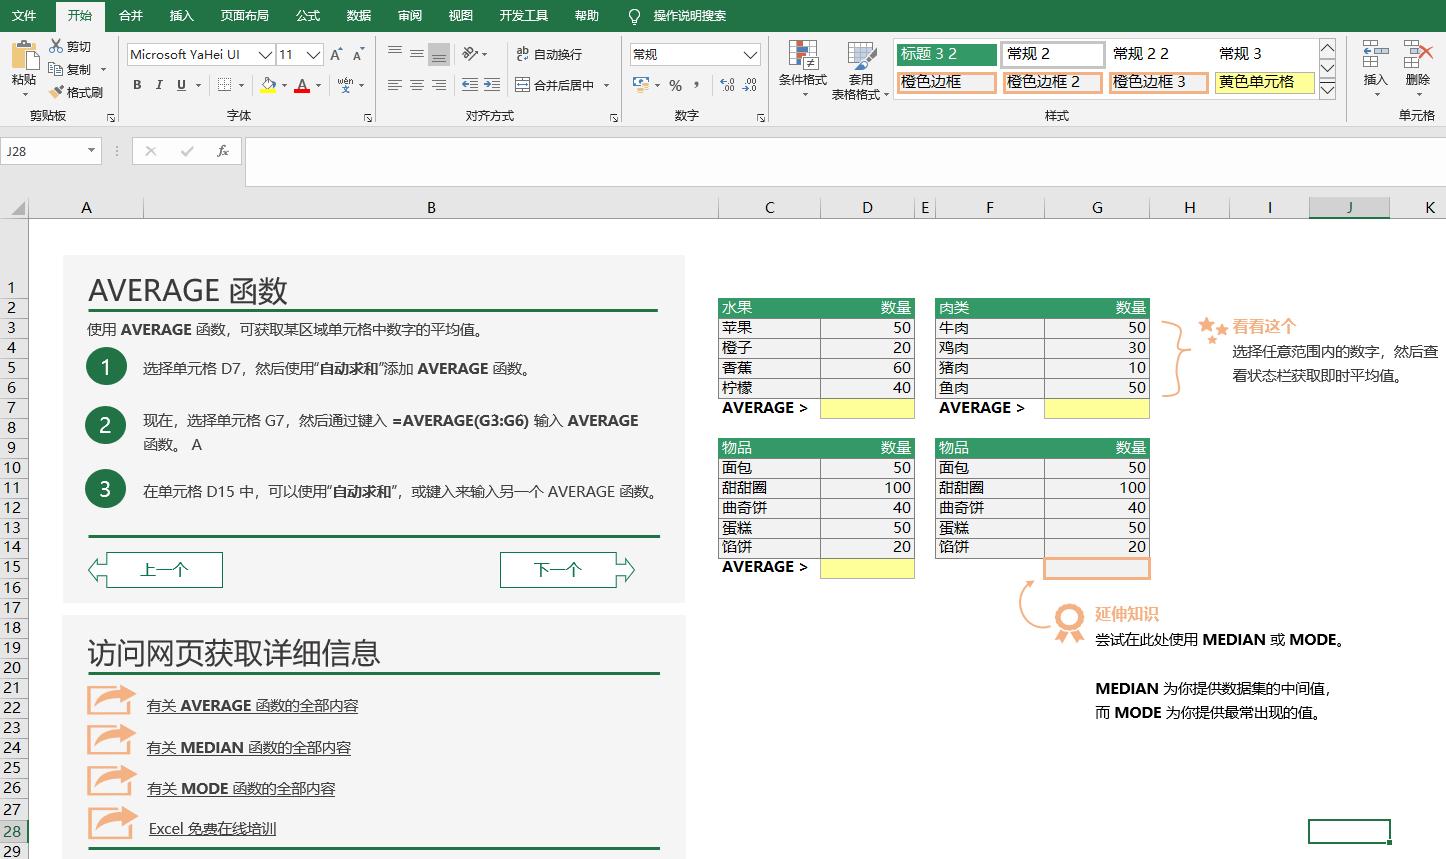Open the number format dropdown showing 常规
Image resolution: width=1446 pixels, height=859 pixels.
tap(752, 54)
